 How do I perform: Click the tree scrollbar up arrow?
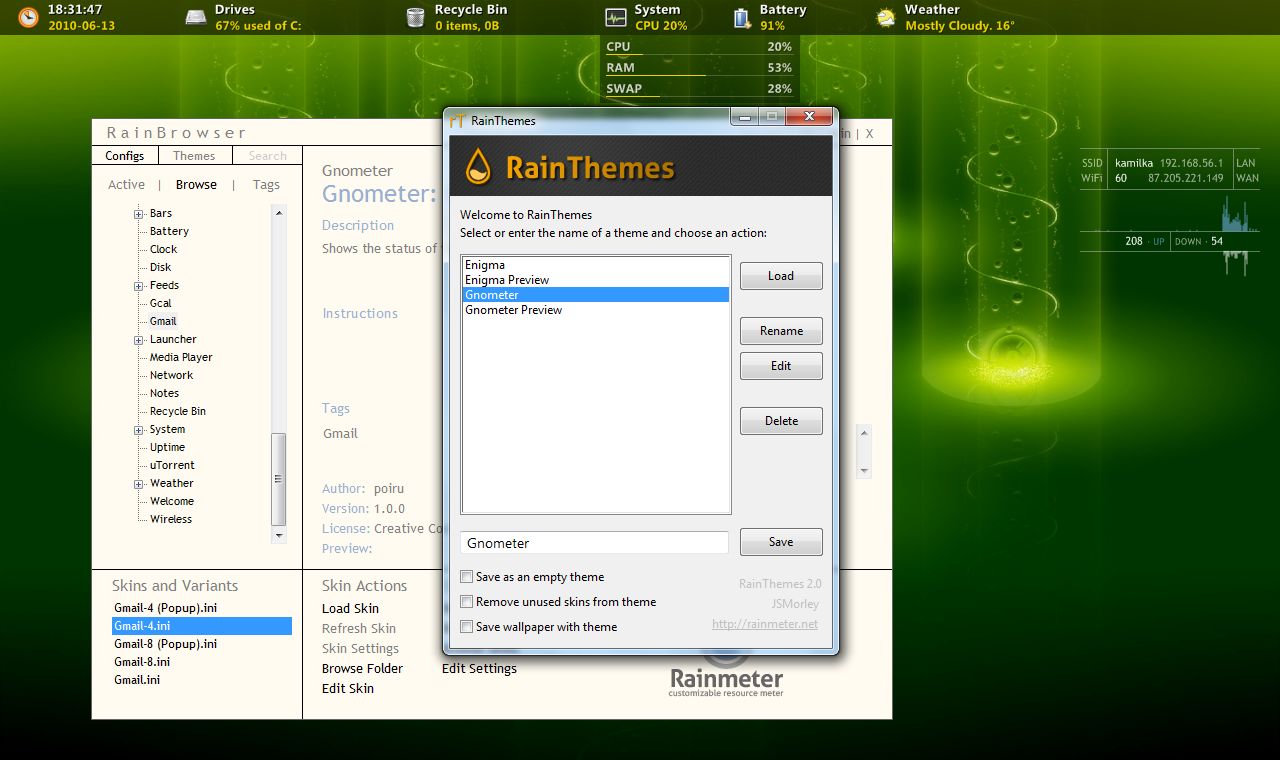pyautogui.click(x=279, y=213)
